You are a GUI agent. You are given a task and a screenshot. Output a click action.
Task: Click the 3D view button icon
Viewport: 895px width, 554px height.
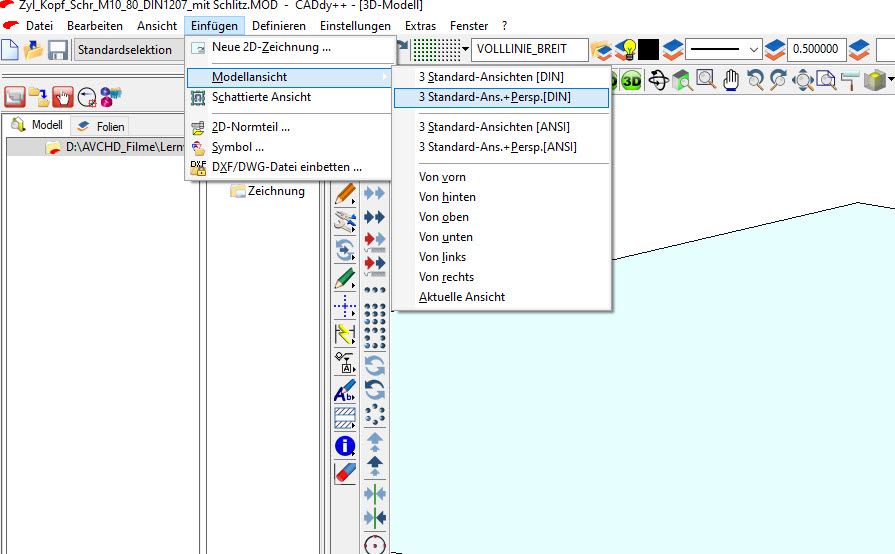click(x=631, y=81)
